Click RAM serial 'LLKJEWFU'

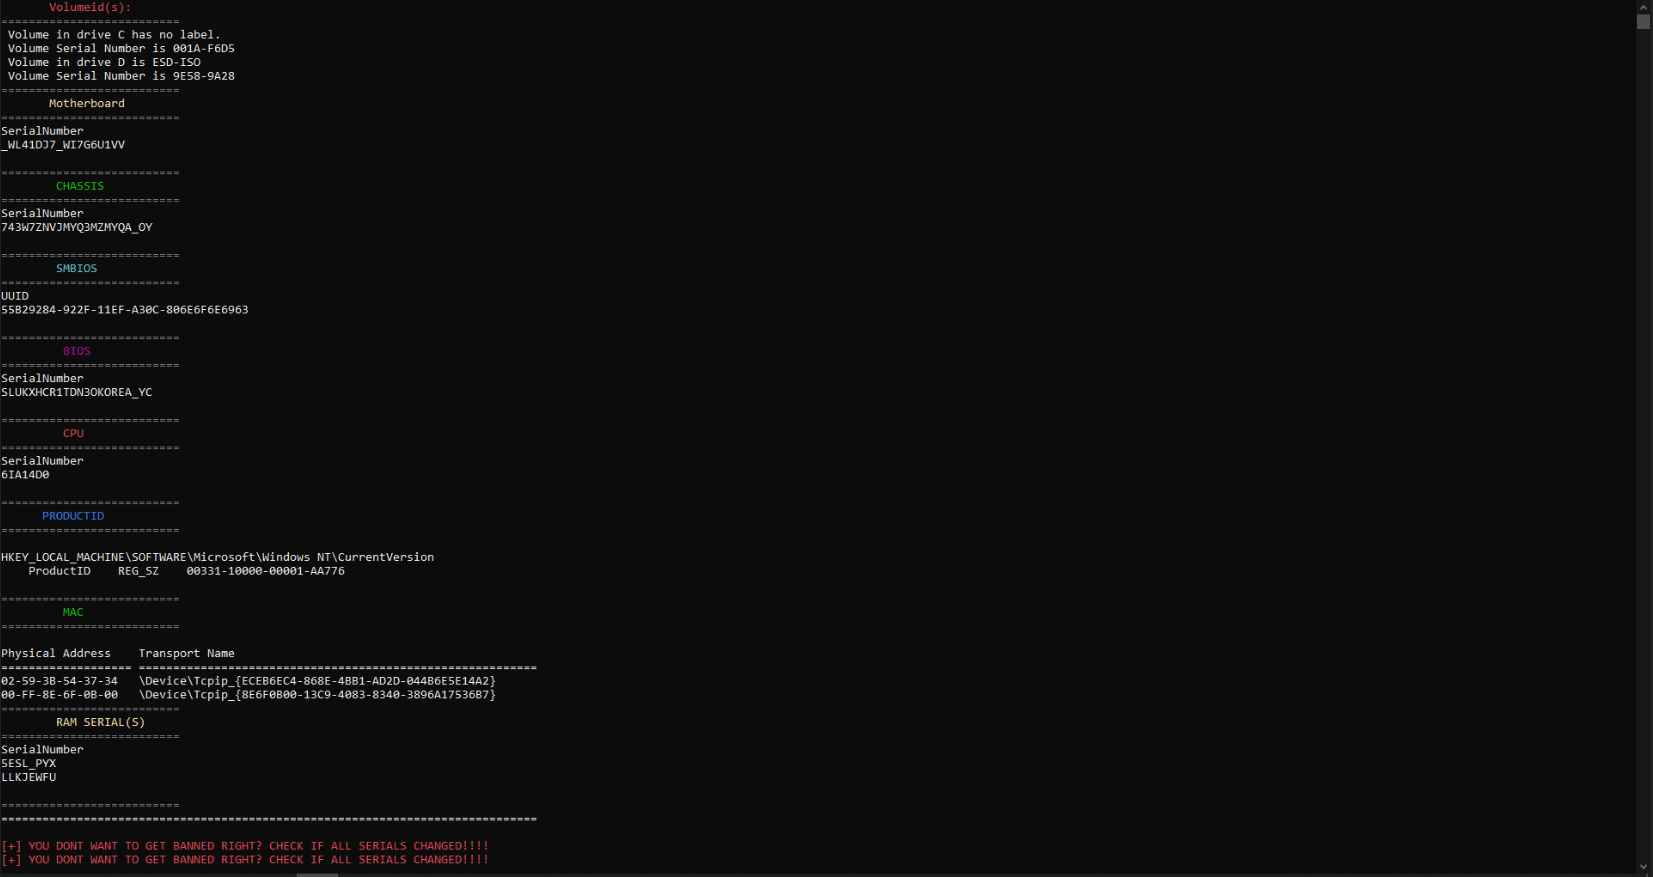click(x=28, y=777)
